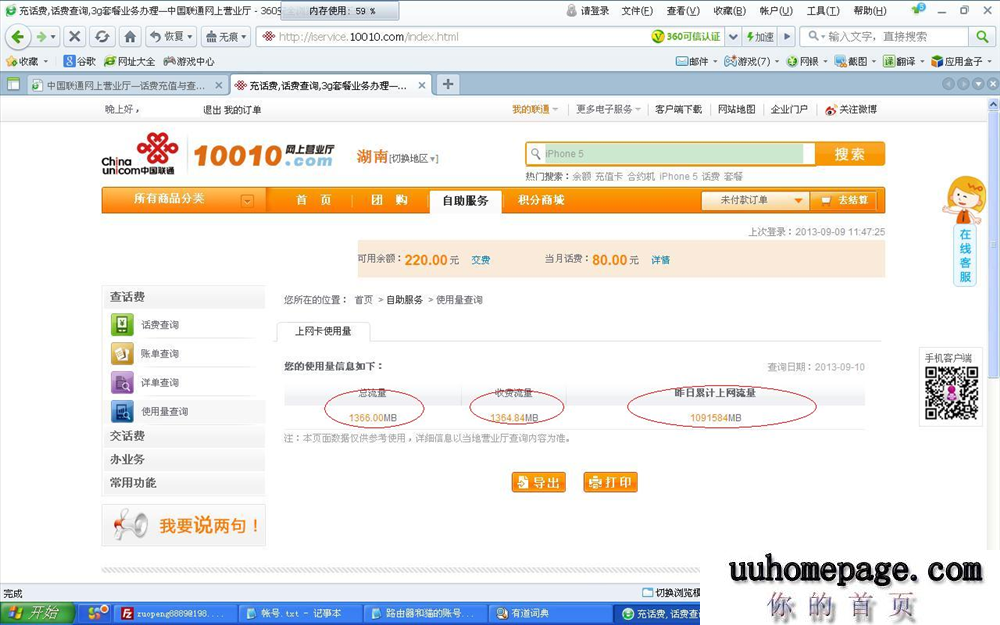This screenshot has width=1000, height=625.
Task: Open 详单查询 in the left menu
Action: pyautogui.click(x=160, y=383)
